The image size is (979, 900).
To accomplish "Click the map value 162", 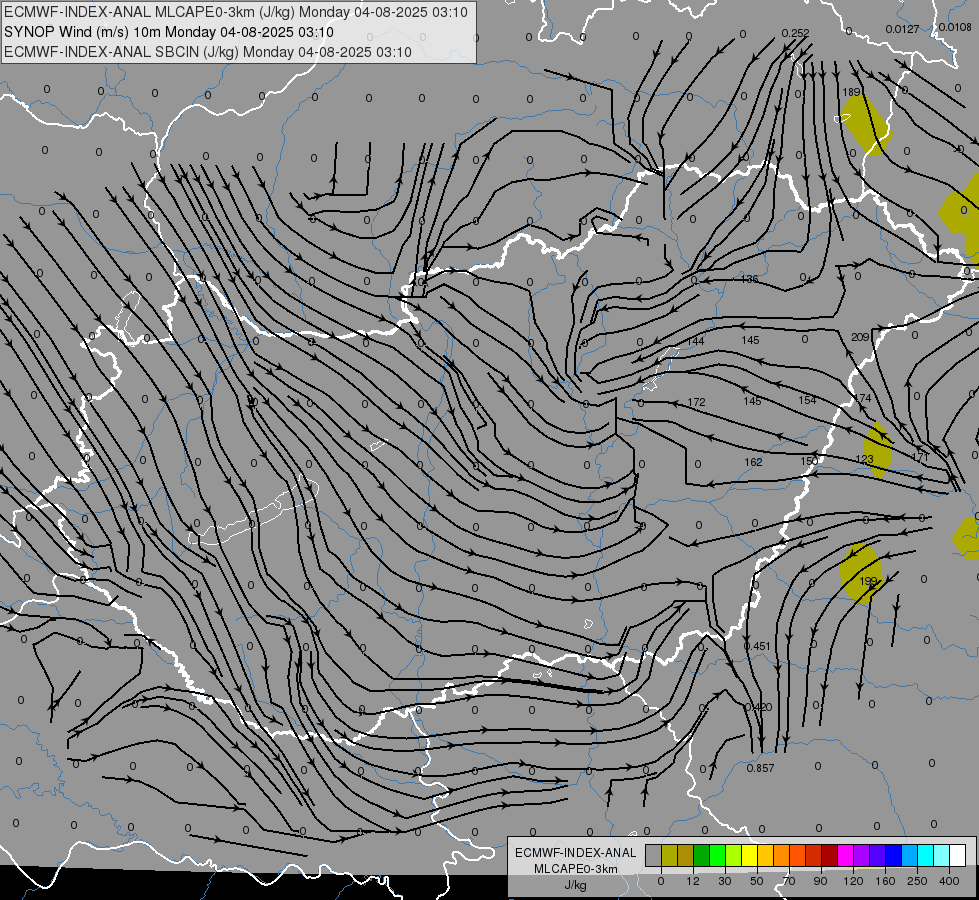I will click(753, 462).
